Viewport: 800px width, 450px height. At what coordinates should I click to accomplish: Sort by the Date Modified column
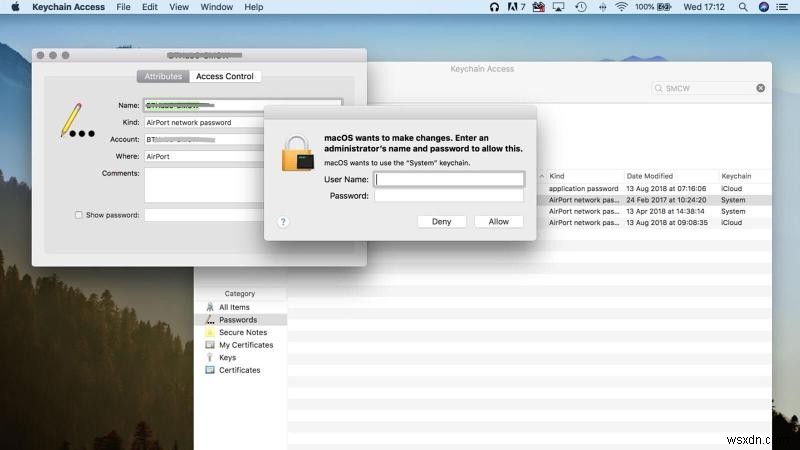(x=649, y=176)
